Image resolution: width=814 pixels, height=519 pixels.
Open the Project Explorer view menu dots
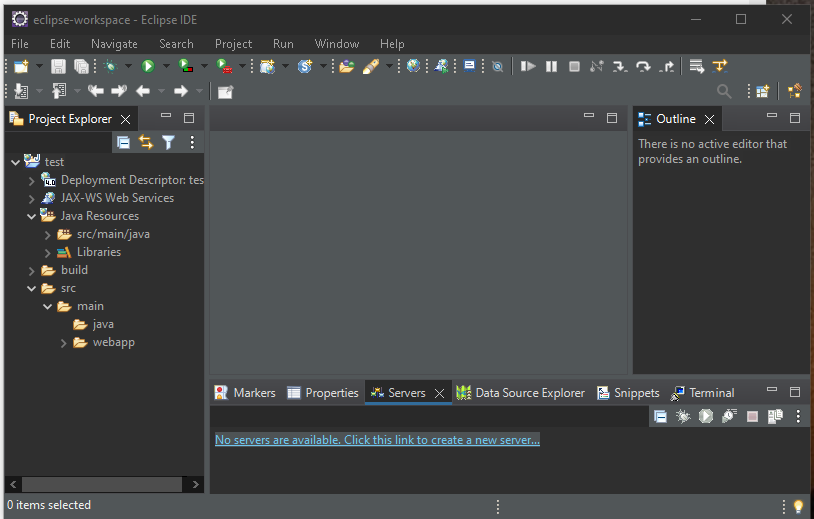pos(192,142)
